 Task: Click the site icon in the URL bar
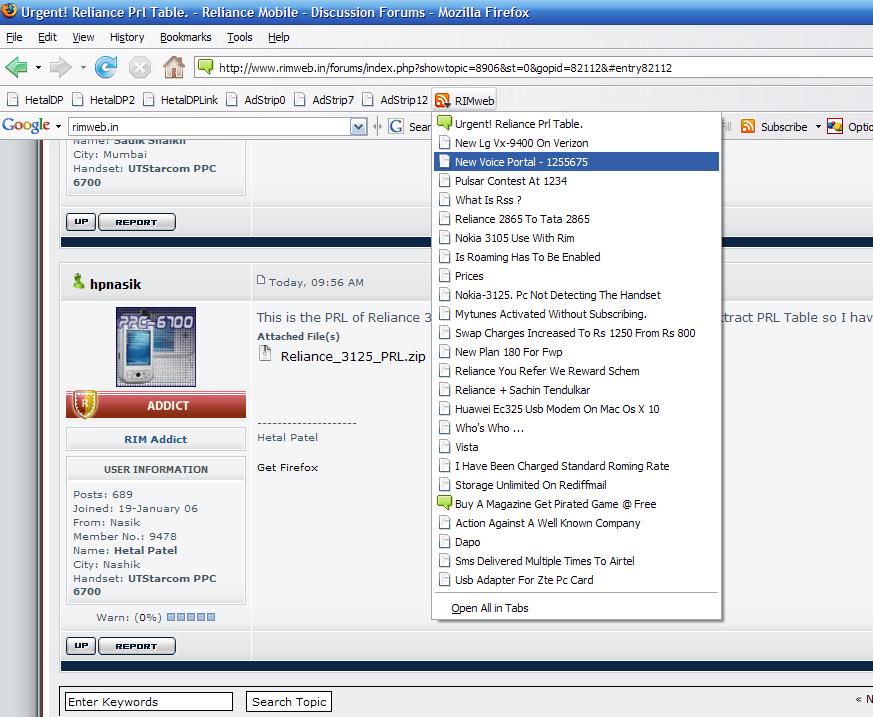pyautogui.click(x=205, y=67)
